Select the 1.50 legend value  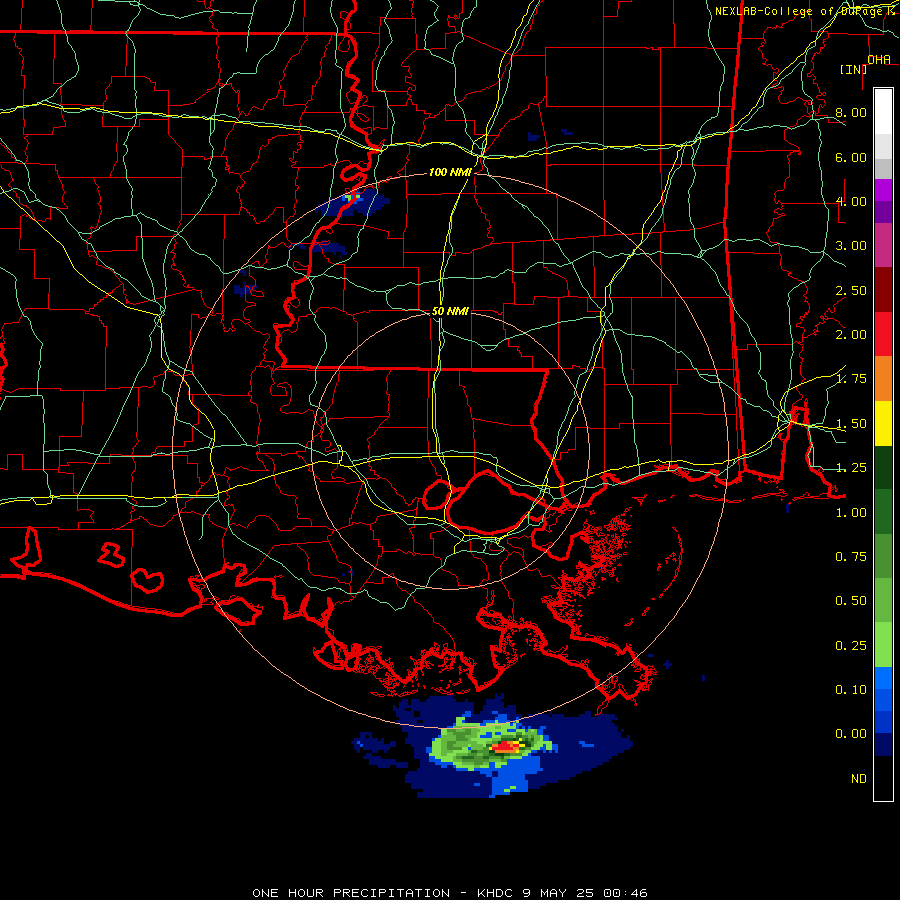click(x=851, y=424)
